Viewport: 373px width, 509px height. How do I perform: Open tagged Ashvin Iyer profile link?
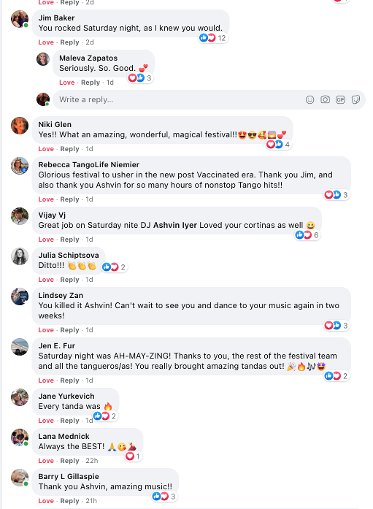click(175, 225)
